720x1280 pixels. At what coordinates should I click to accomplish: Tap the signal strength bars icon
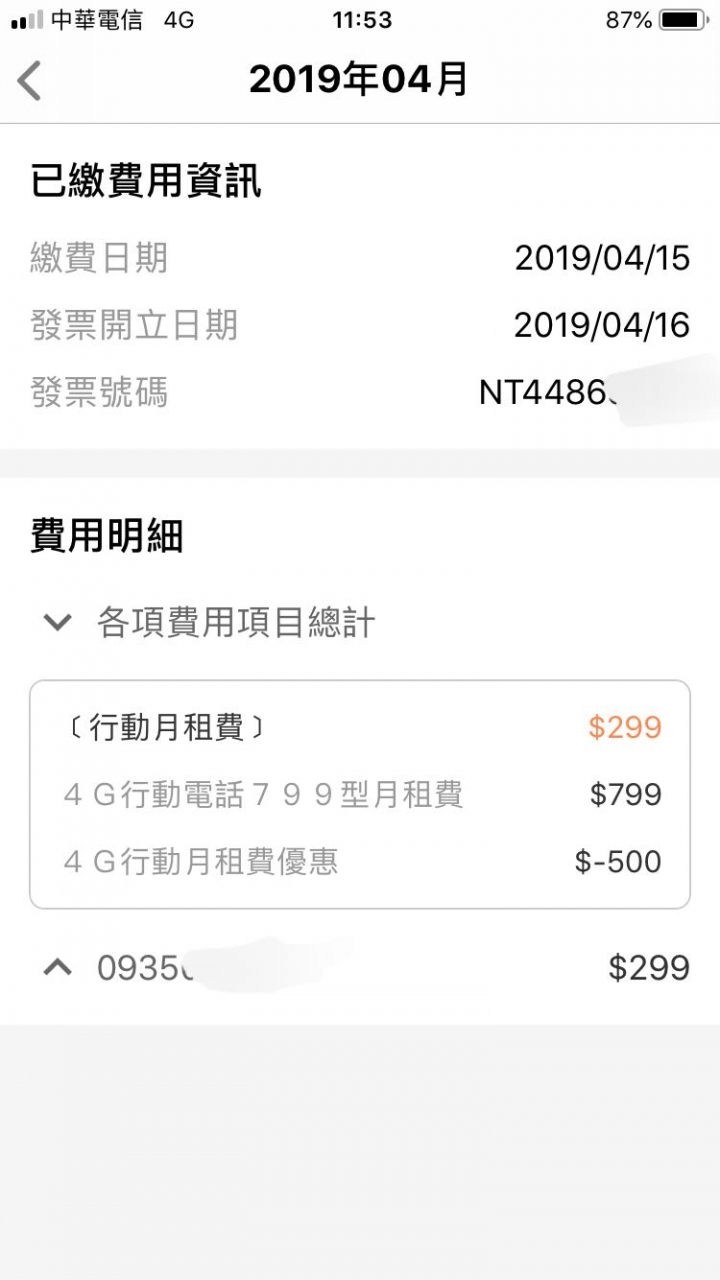point(26,19)
